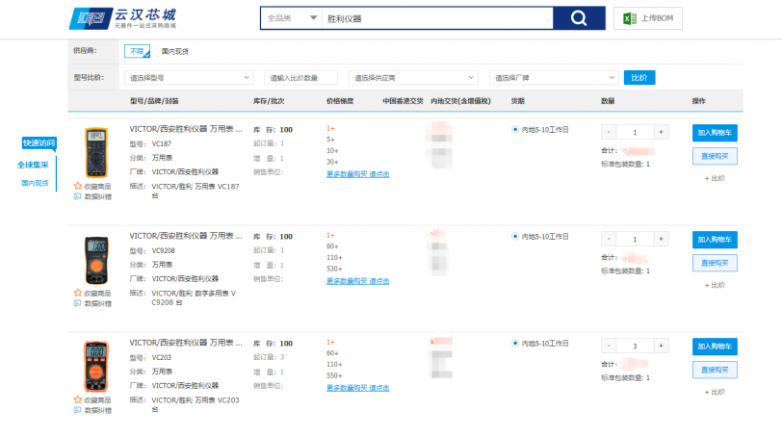Open VC203 product title link
This screenshot has width=782, height=437.
pyautogui.click(x=186, y=342)
